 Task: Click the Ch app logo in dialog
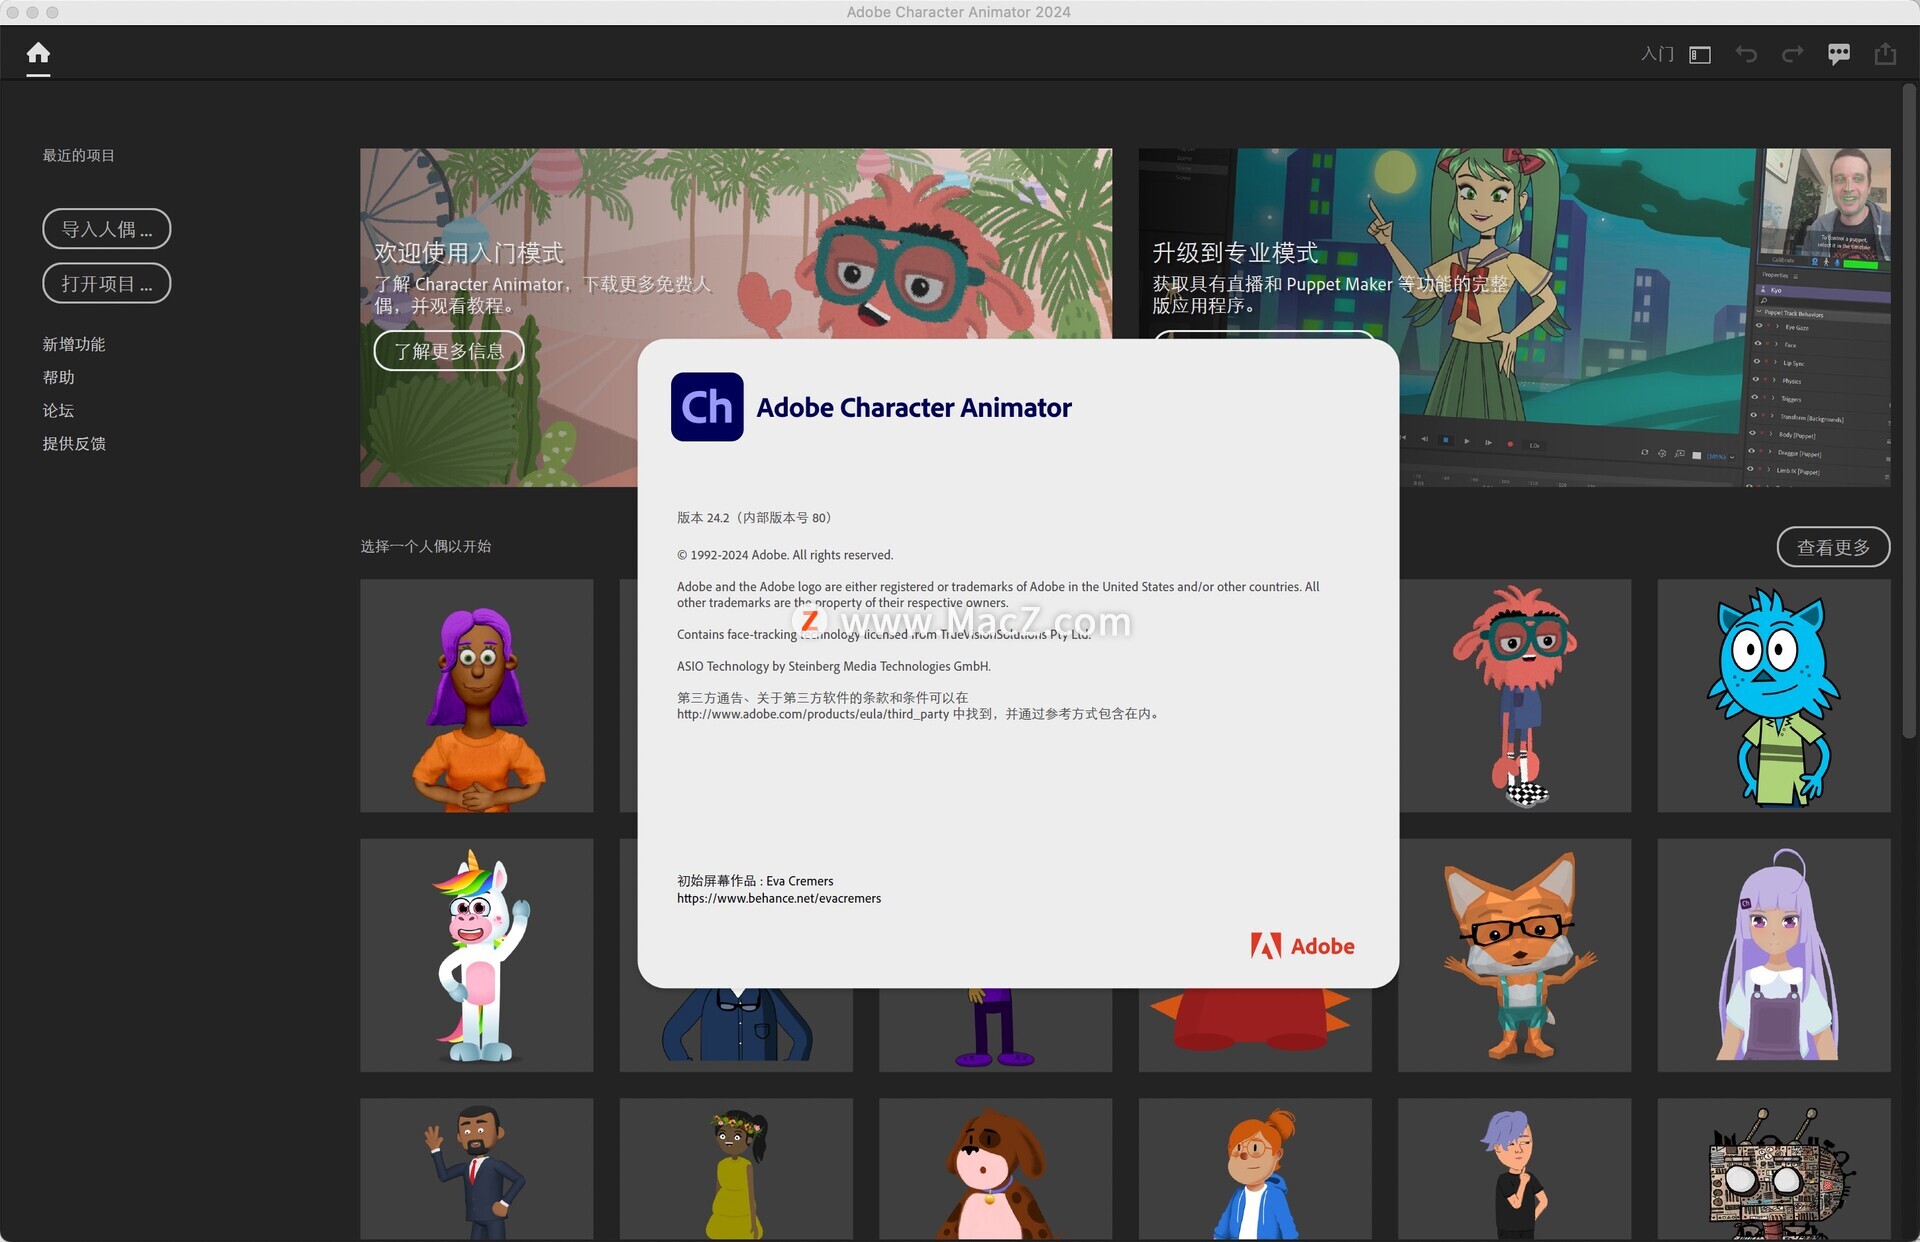[707, 407]
